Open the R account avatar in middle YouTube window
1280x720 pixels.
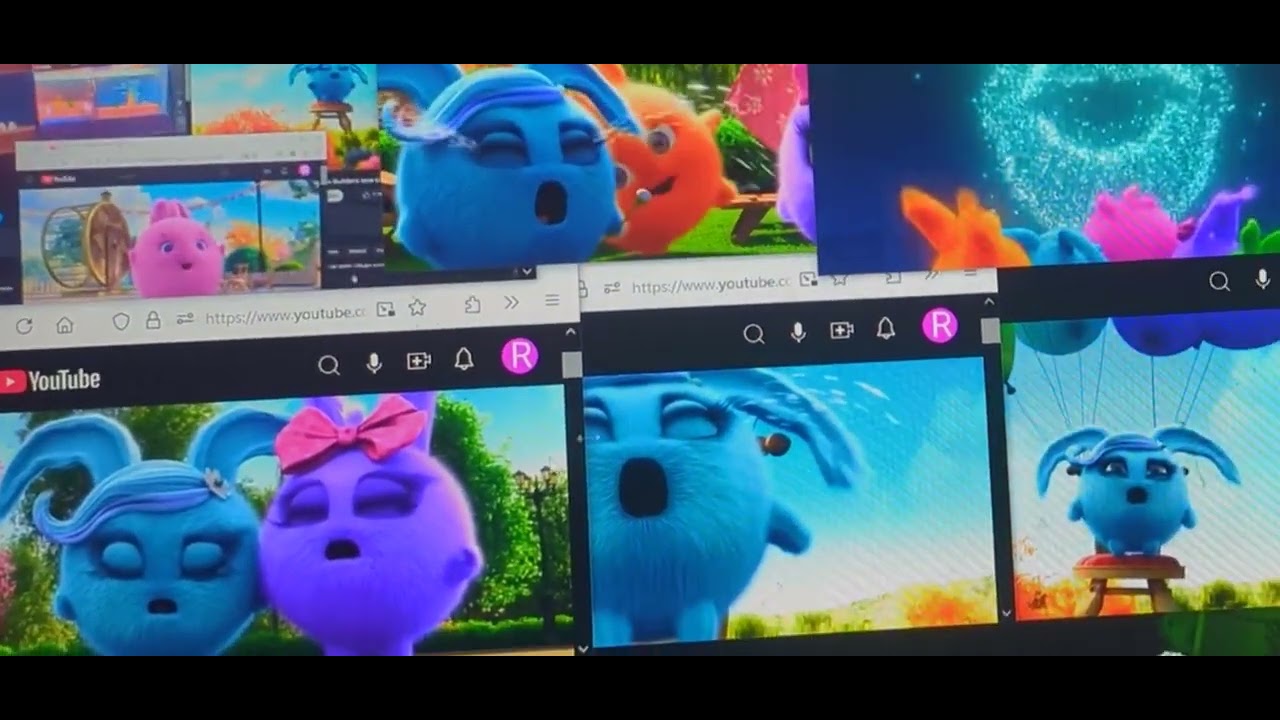coord(940,326)
